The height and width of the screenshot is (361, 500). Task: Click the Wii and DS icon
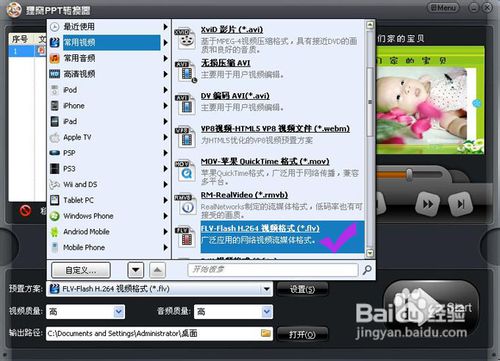pyautogui.click(x=55, y=184)
